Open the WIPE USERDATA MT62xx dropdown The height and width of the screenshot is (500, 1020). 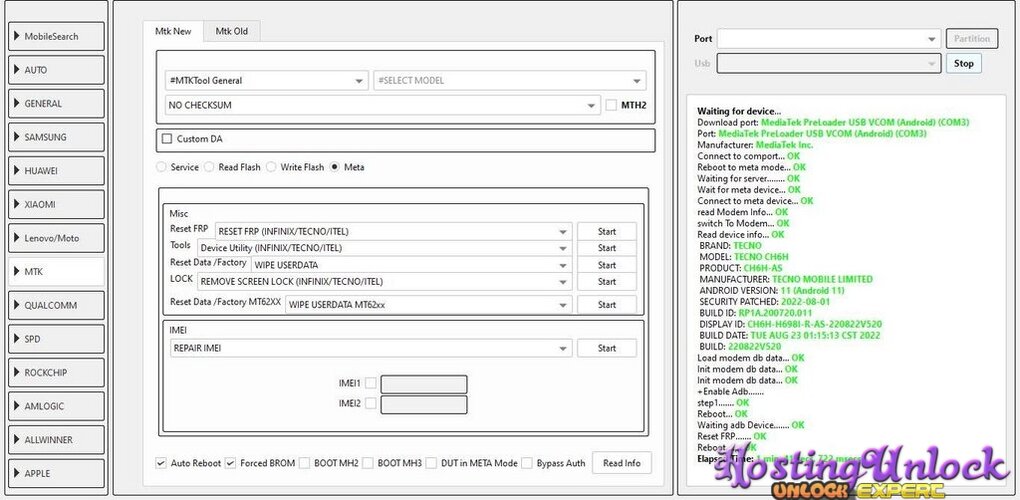click(429, 304)
